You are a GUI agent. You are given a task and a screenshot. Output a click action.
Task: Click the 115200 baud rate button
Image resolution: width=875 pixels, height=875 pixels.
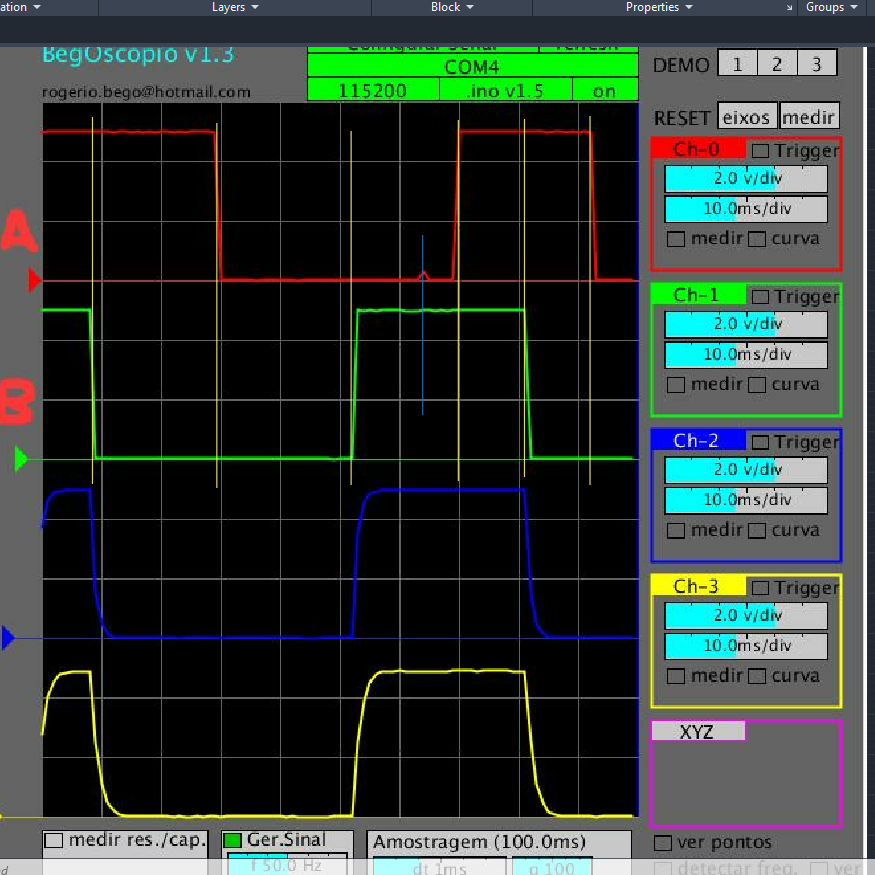point(373,90)
